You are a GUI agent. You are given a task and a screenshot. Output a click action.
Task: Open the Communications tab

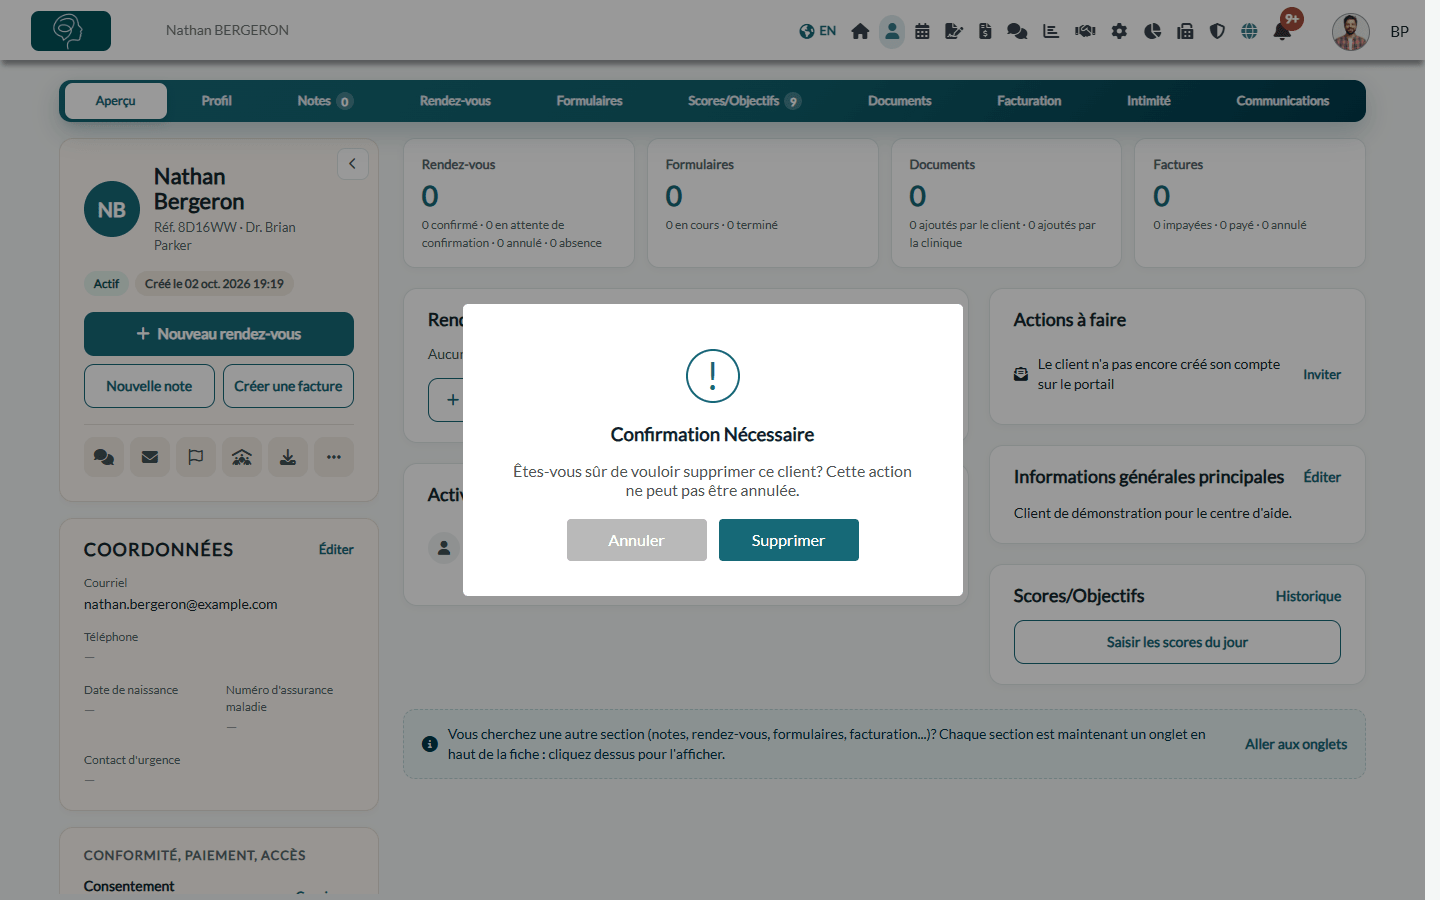[x=1282, y=101]
